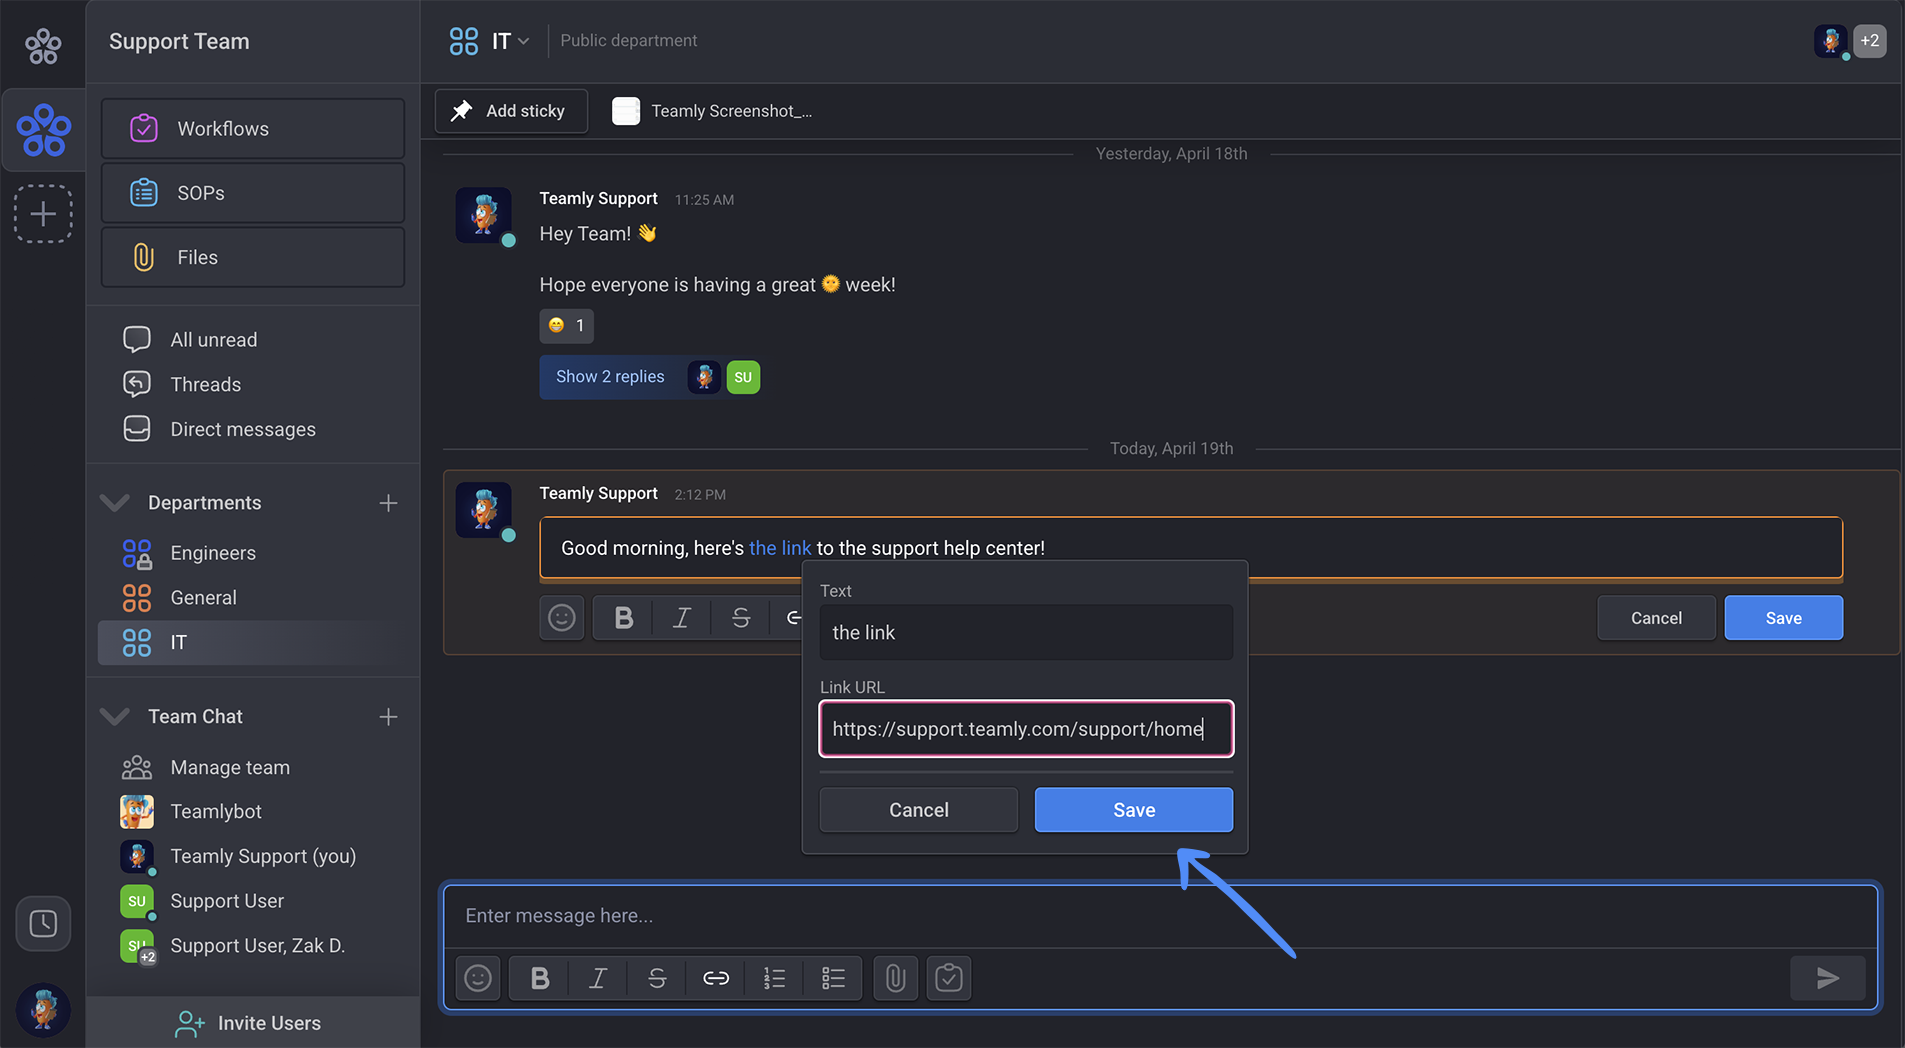Show 2 replies in the thread
The width and height of the screenshot is (1905, 1048).
(610, 377)
